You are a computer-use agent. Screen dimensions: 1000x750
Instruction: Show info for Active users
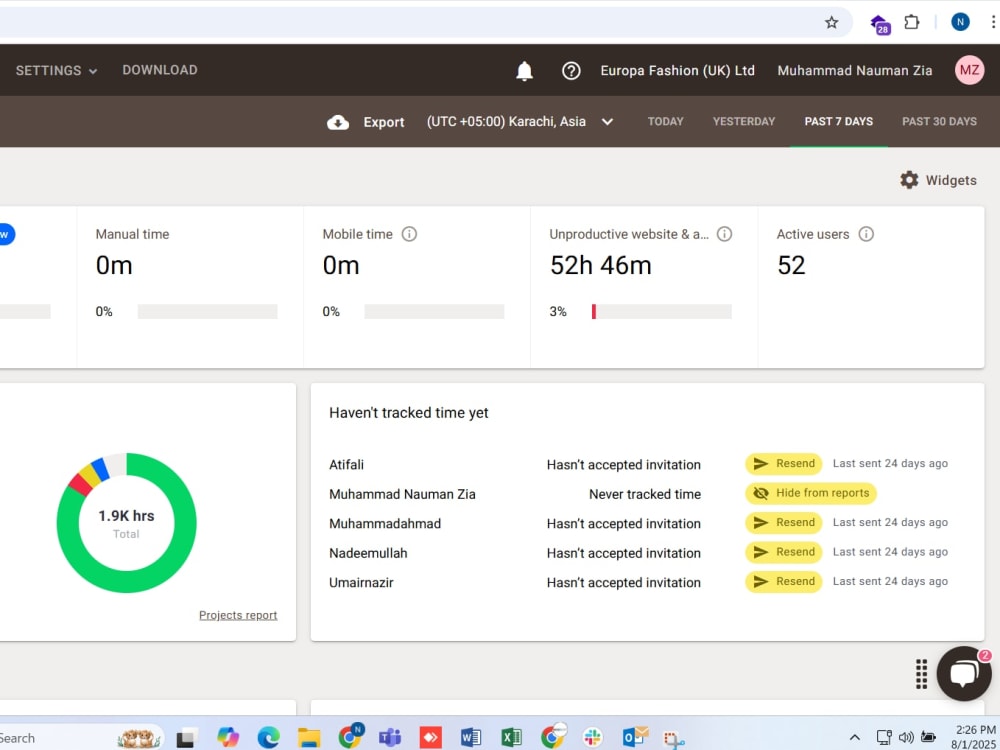[x=866, y=234]
